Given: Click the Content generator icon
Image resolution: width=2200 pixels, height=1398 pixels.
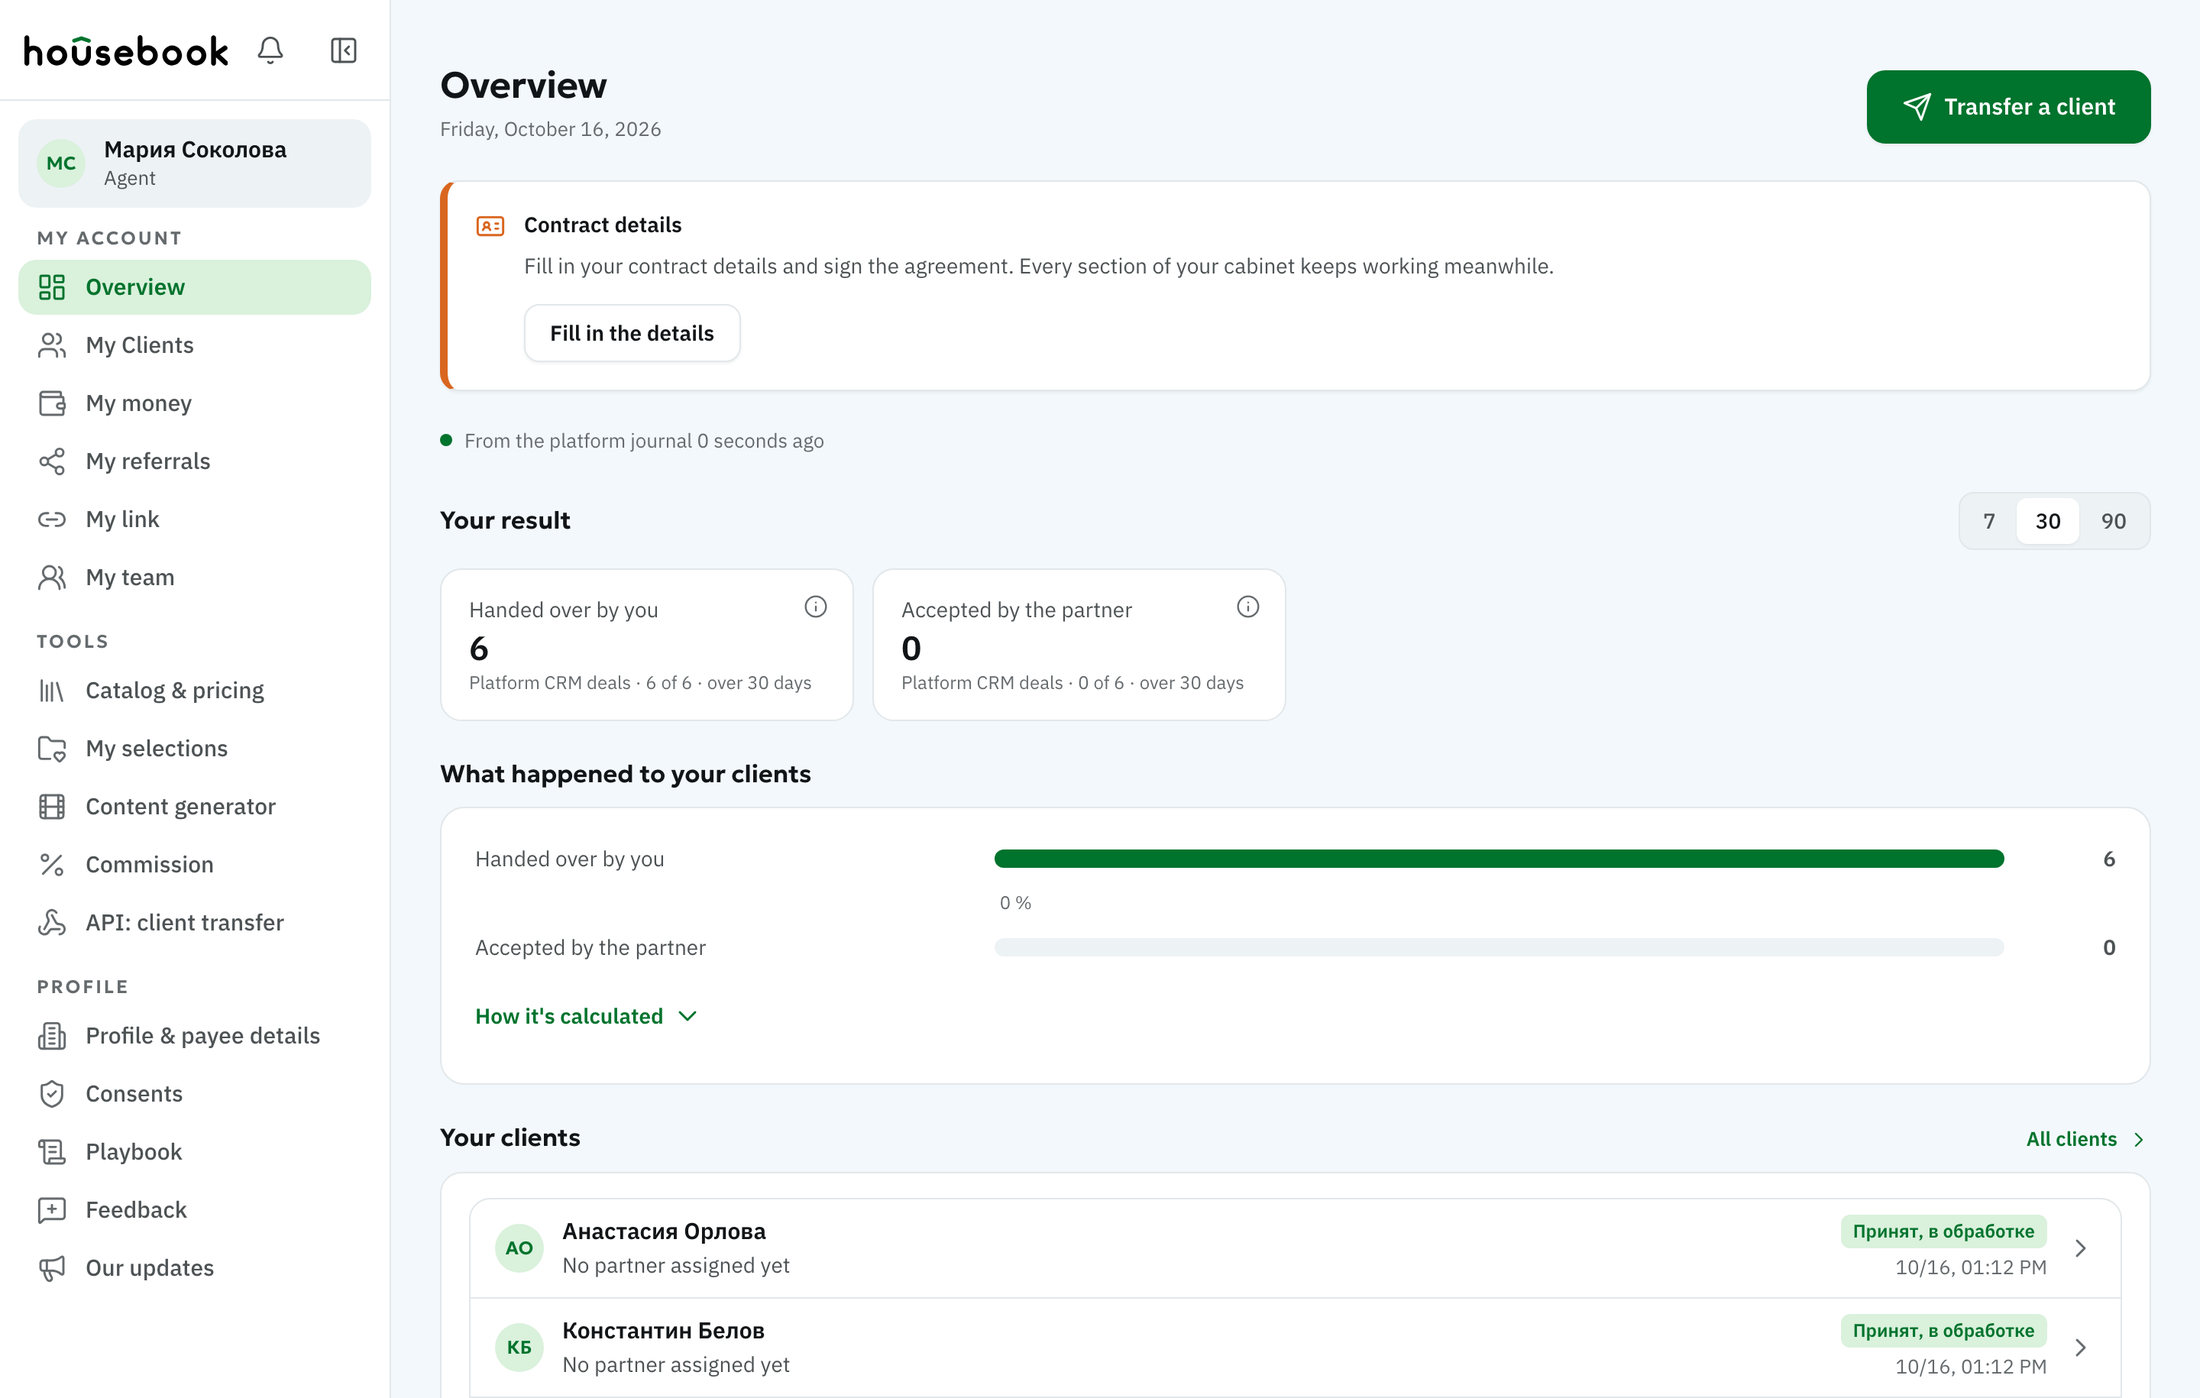Looking at the screenshot, I should [x=52, y=806].
